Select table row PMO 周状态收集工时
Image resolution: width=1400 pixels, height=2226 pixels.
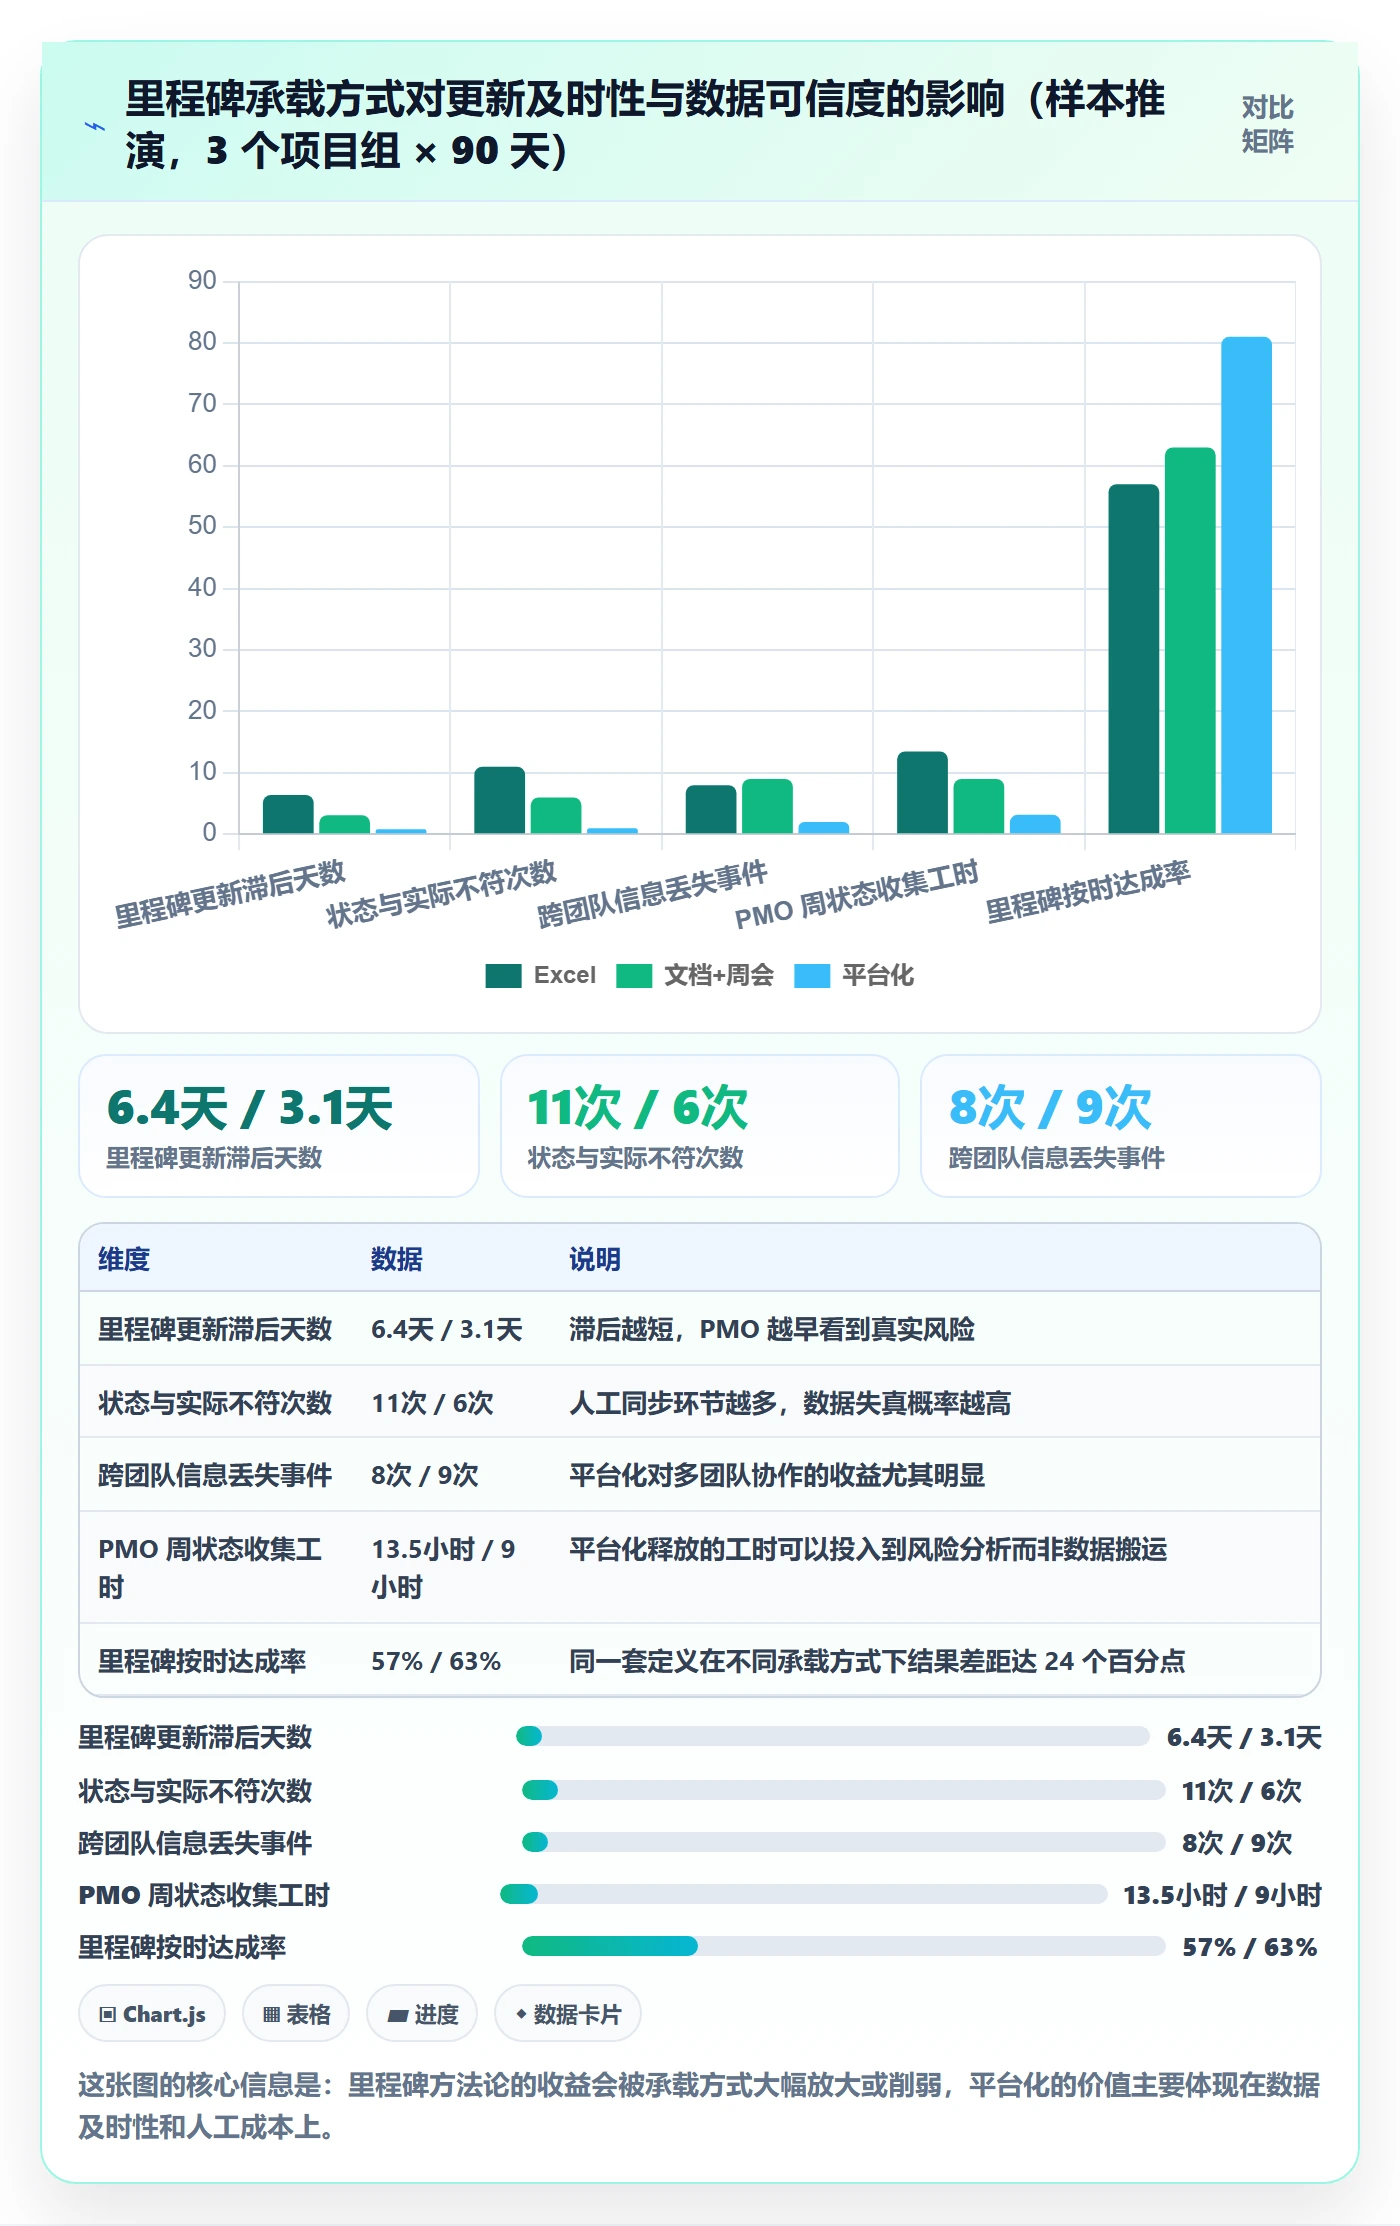(700, 1567)
